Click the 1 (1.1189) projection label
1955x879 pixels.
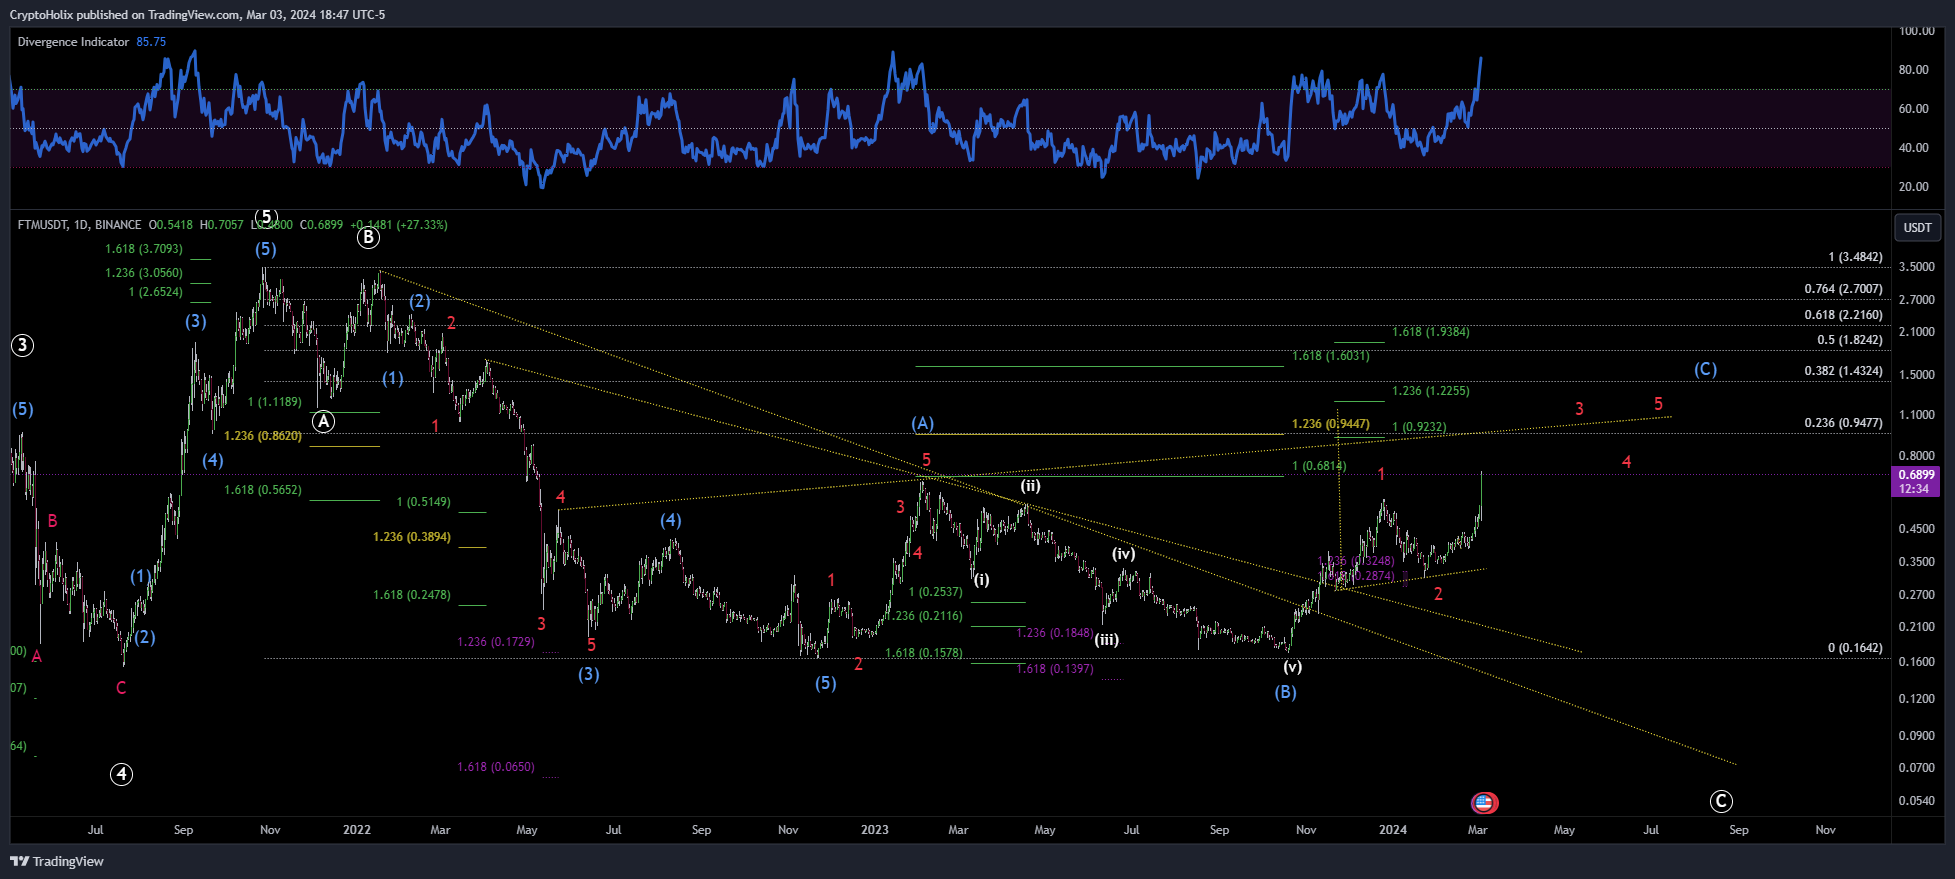pyautogui.click(x=274, y=402)
